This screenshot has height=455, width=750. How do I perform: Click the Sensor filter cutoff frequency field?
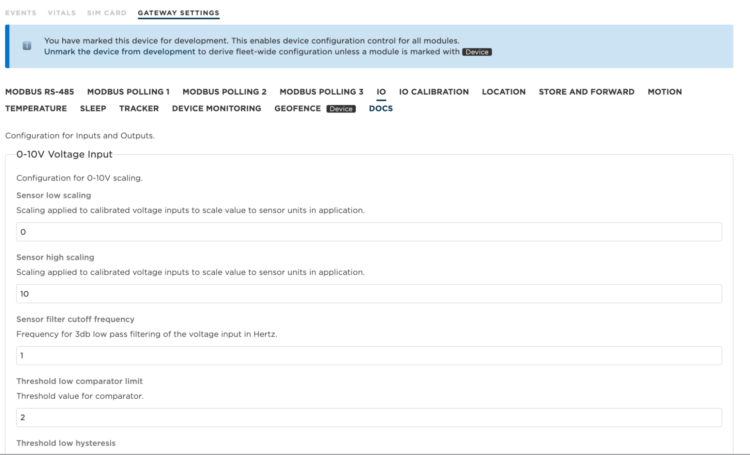[x=369, y=356]
